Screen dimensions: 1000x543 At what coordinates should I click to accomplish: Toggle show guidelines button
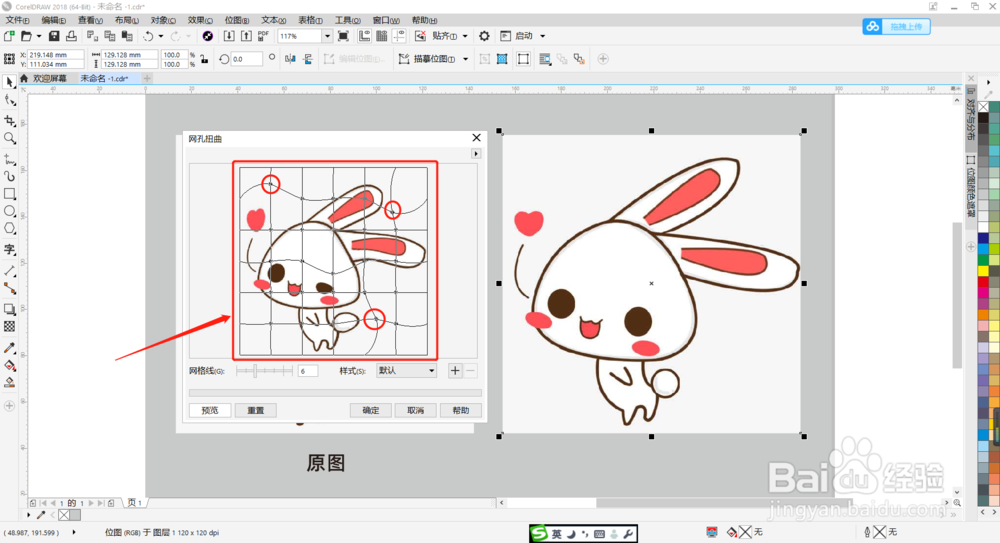(x=399, y=36)
